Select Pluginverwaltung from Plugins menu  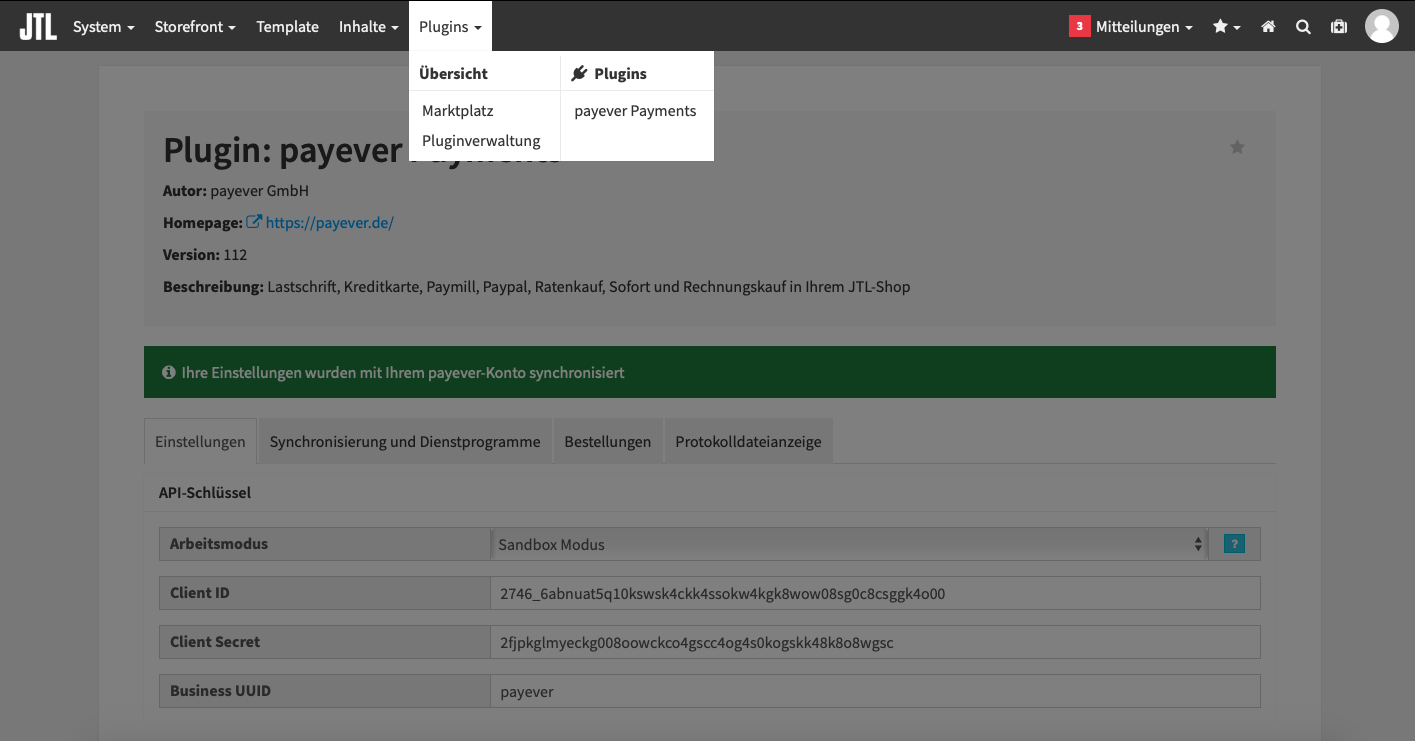coord(481,141)
